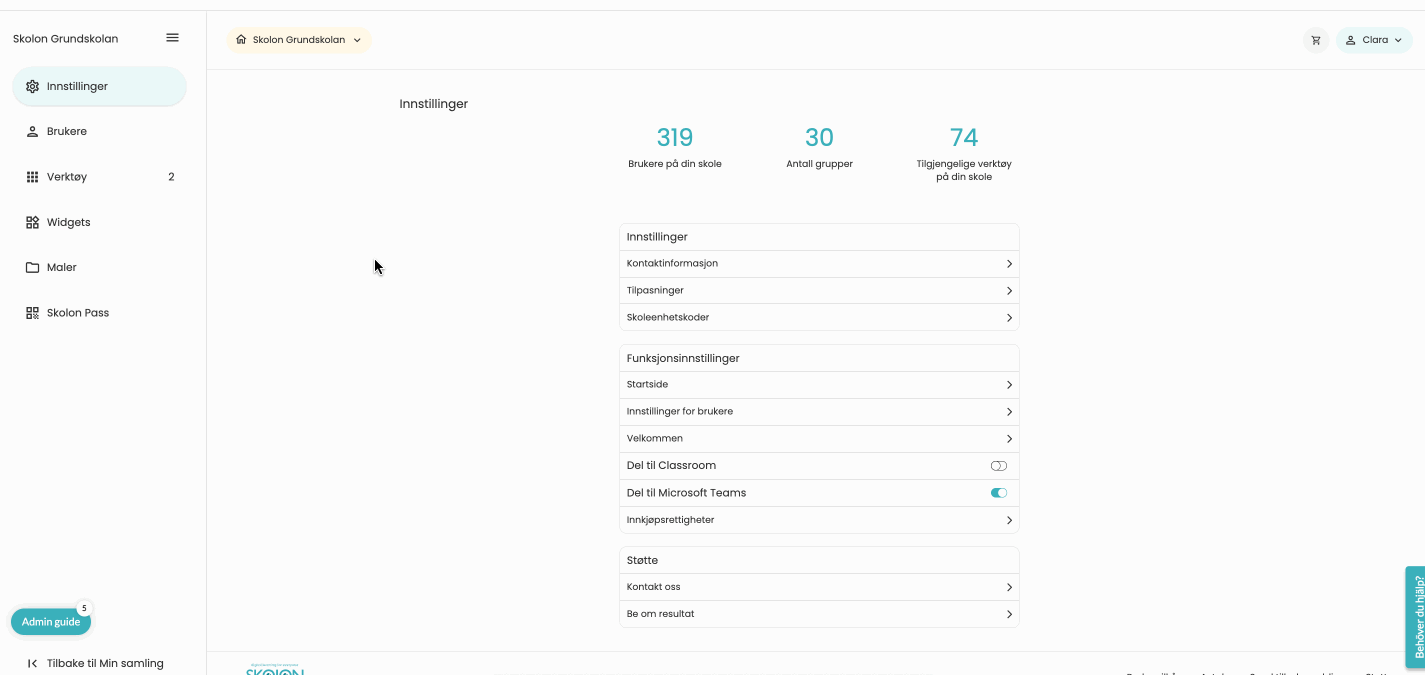The image size is (1425, 675).
Task: Open the Velkommen row
Action: [819, 439]
